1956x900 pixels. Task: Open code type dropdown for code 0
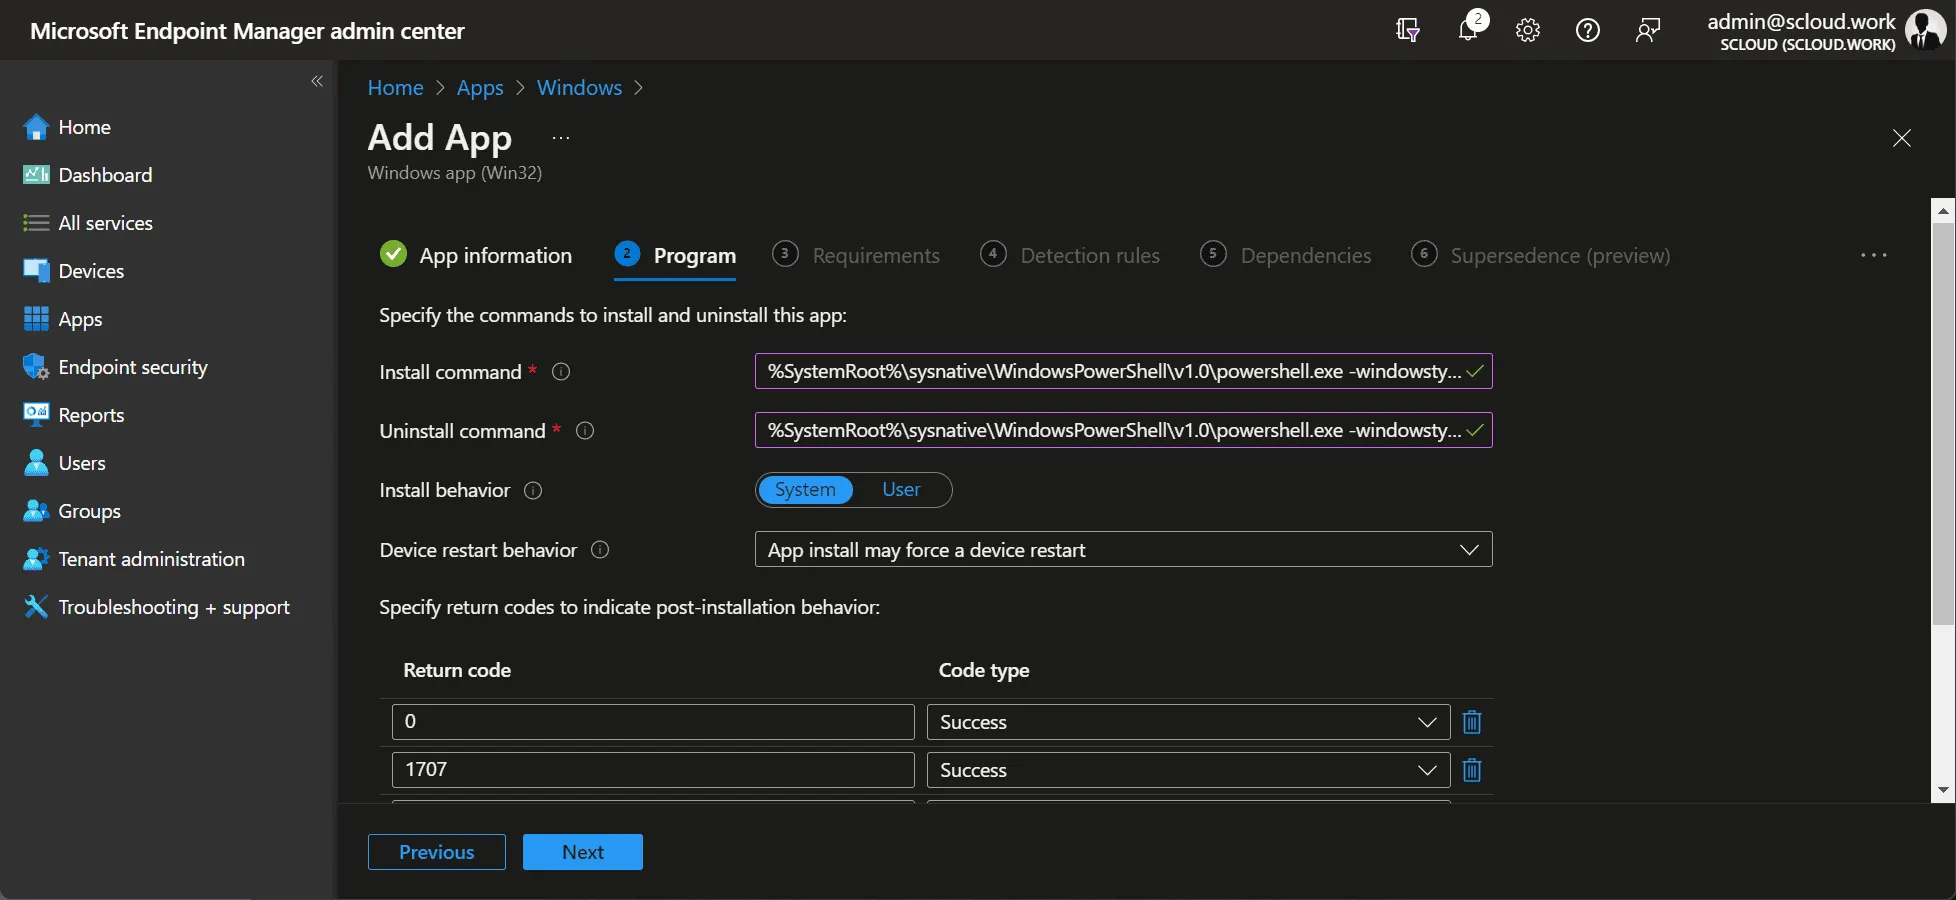tap(1188, 722)
